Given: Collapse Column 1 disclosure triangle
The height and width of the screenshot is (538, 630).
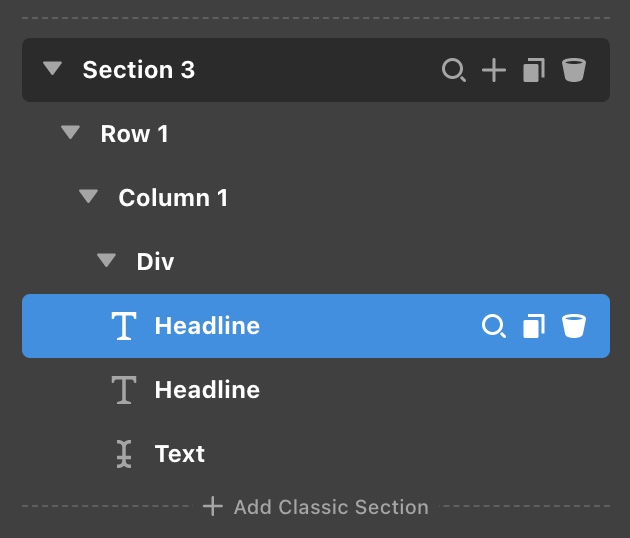Looking at the screenshot, I should 88,196.
